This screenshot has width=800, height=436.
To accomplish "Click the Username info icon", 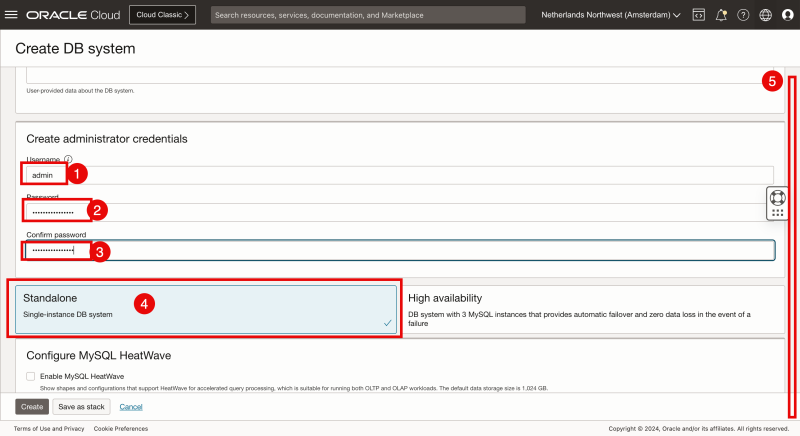I will (68, 159).
